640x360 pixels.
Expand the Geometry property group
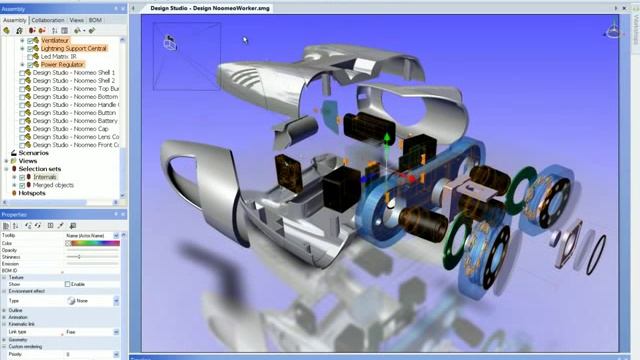(x=4, y=340)
